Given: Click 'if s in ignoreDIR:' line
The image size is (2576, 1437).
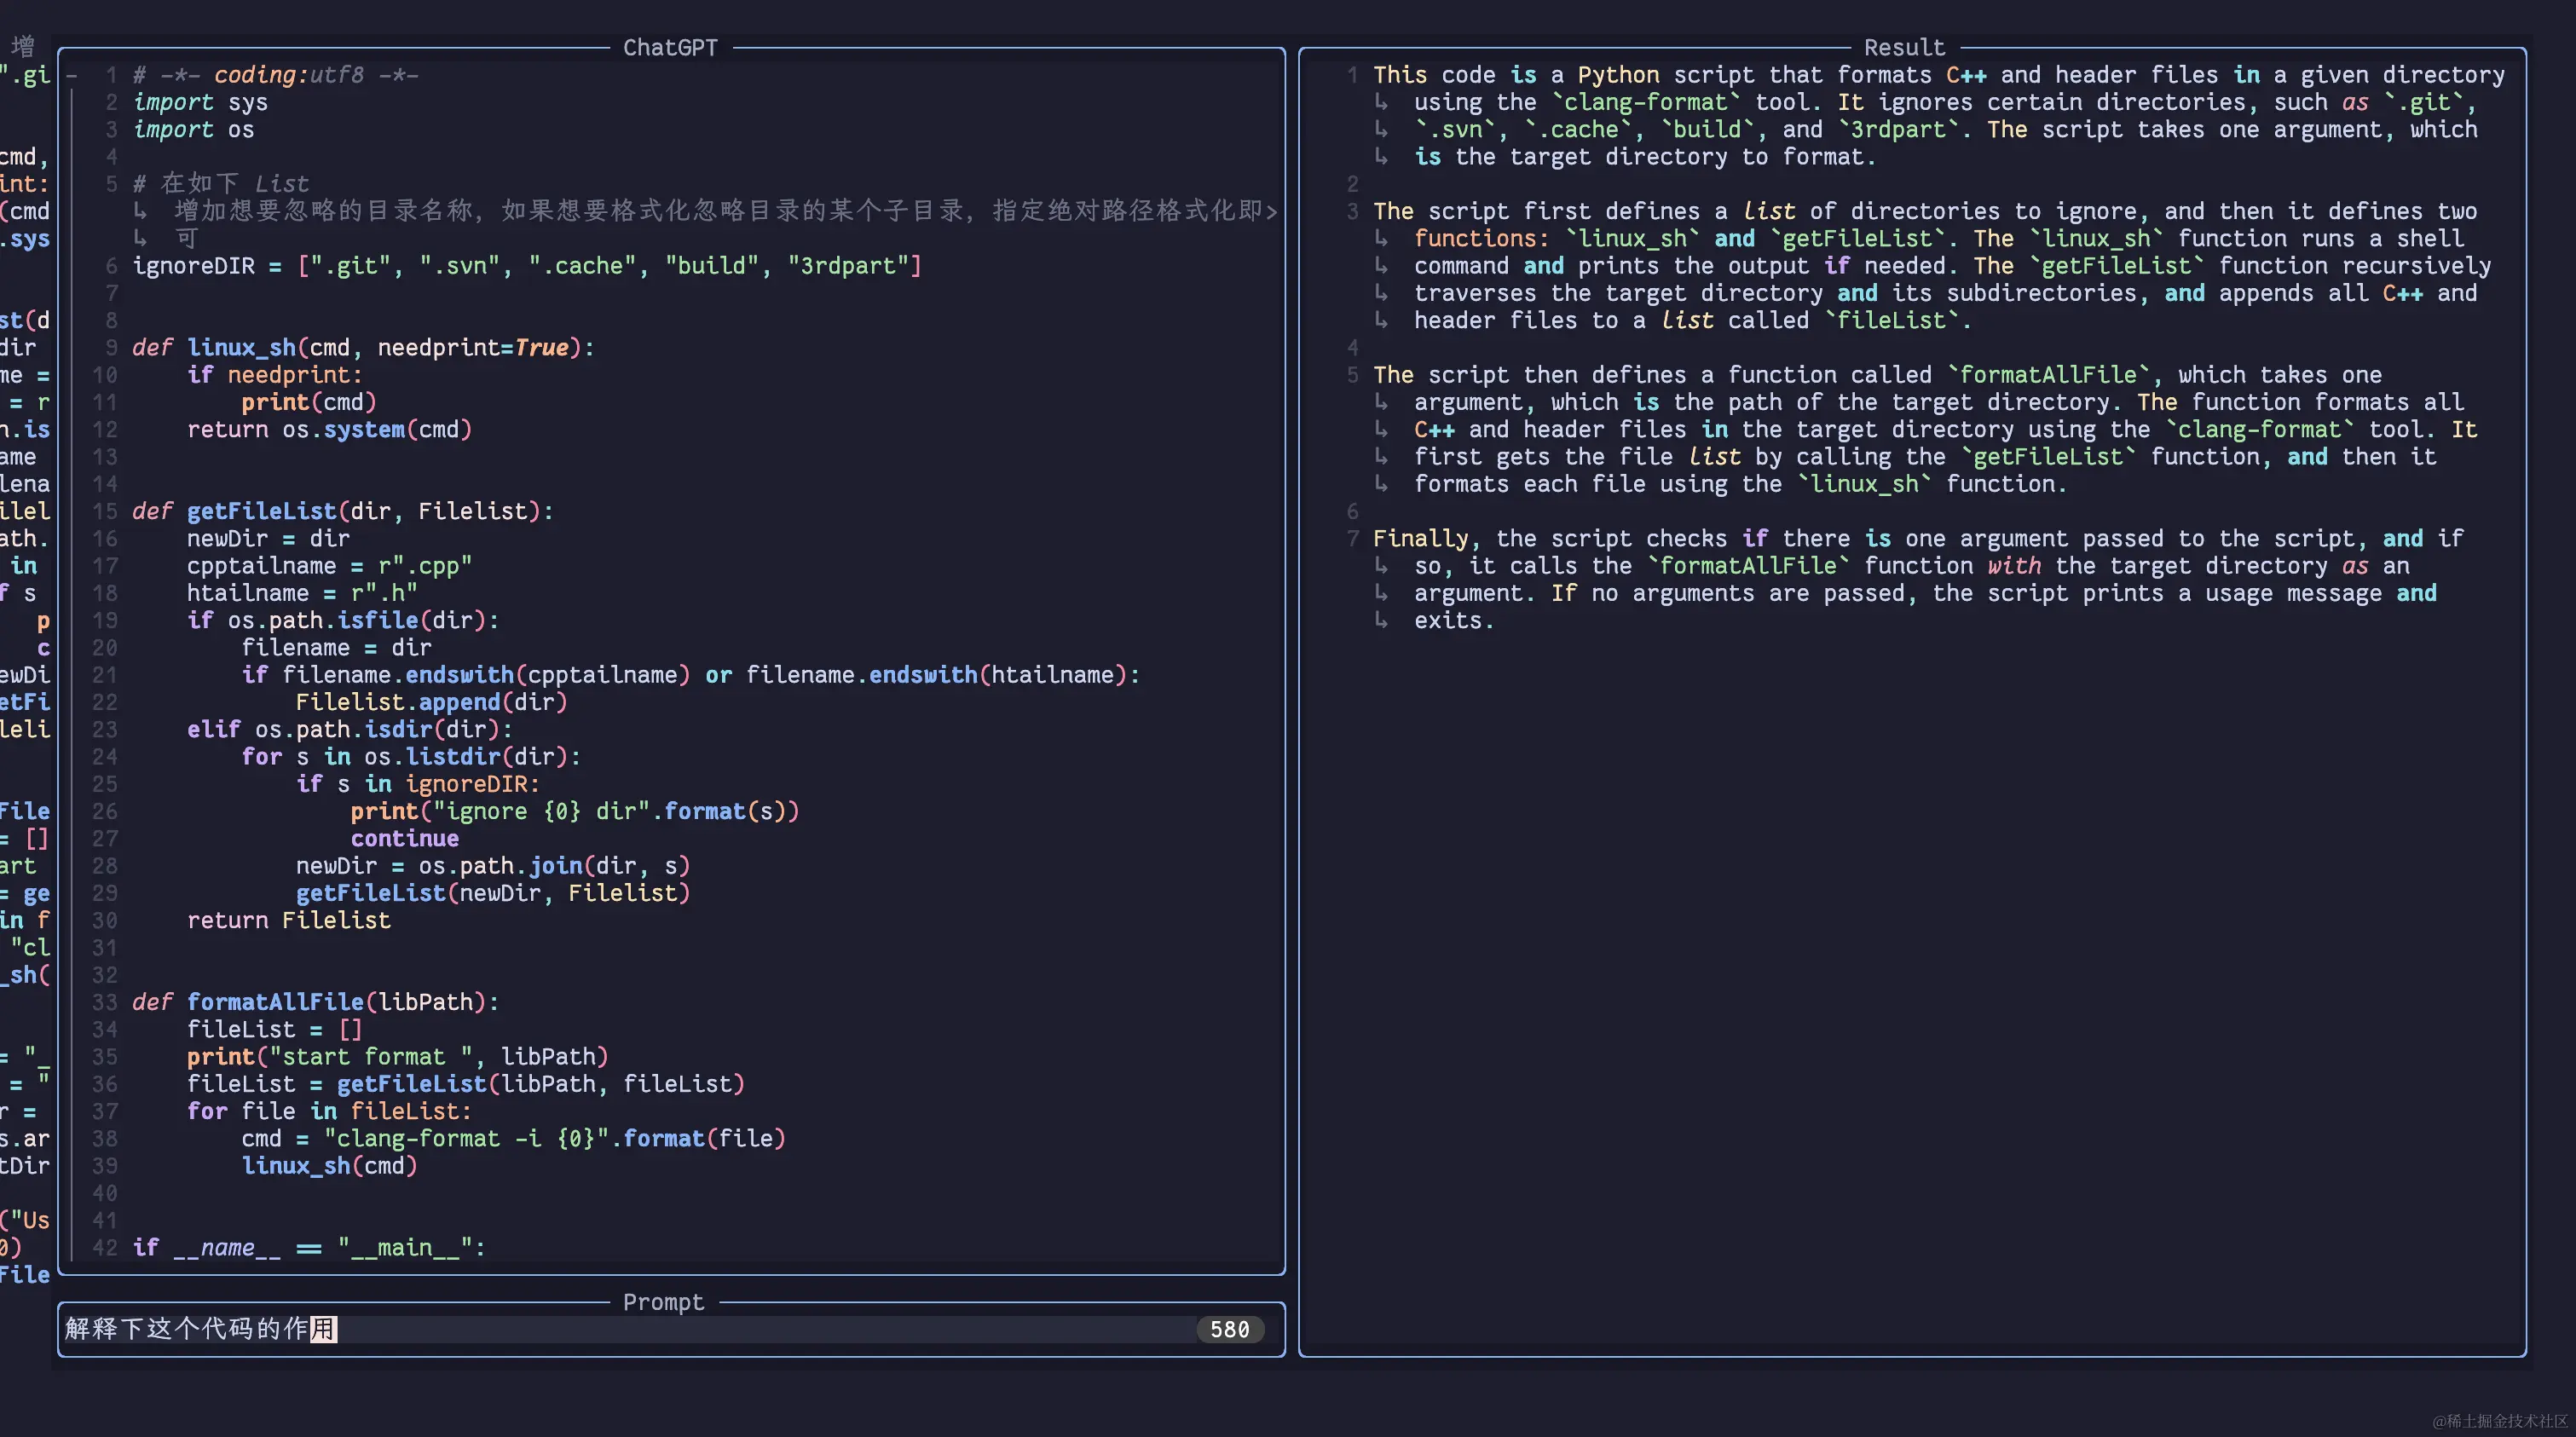Looking at the screenshot, I should pyautogui.click(x=418, y=784).
